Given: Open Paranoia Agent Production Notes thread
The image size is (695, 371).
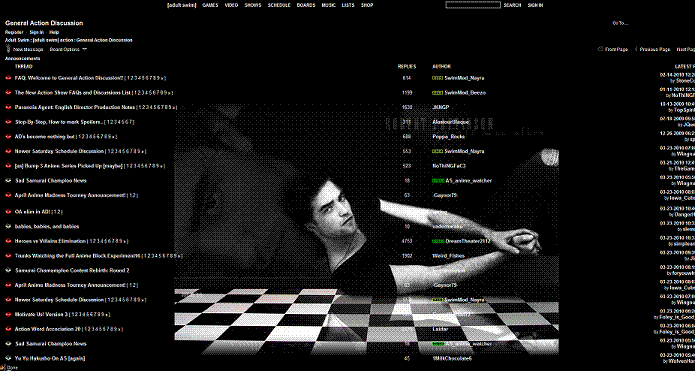Looking at the screenshot, I should click(75, 107).
